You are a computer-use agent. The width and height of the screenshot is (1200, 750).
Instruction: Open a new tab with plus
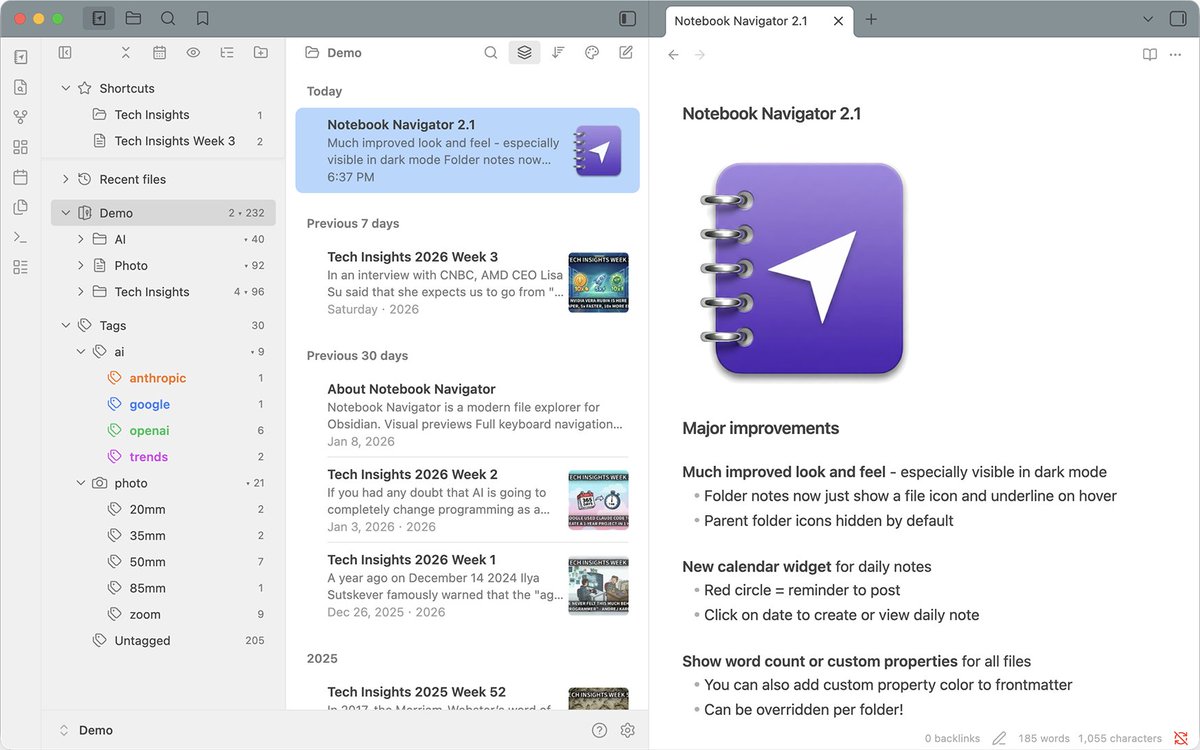pyautogui.click(x=871, y=19)
